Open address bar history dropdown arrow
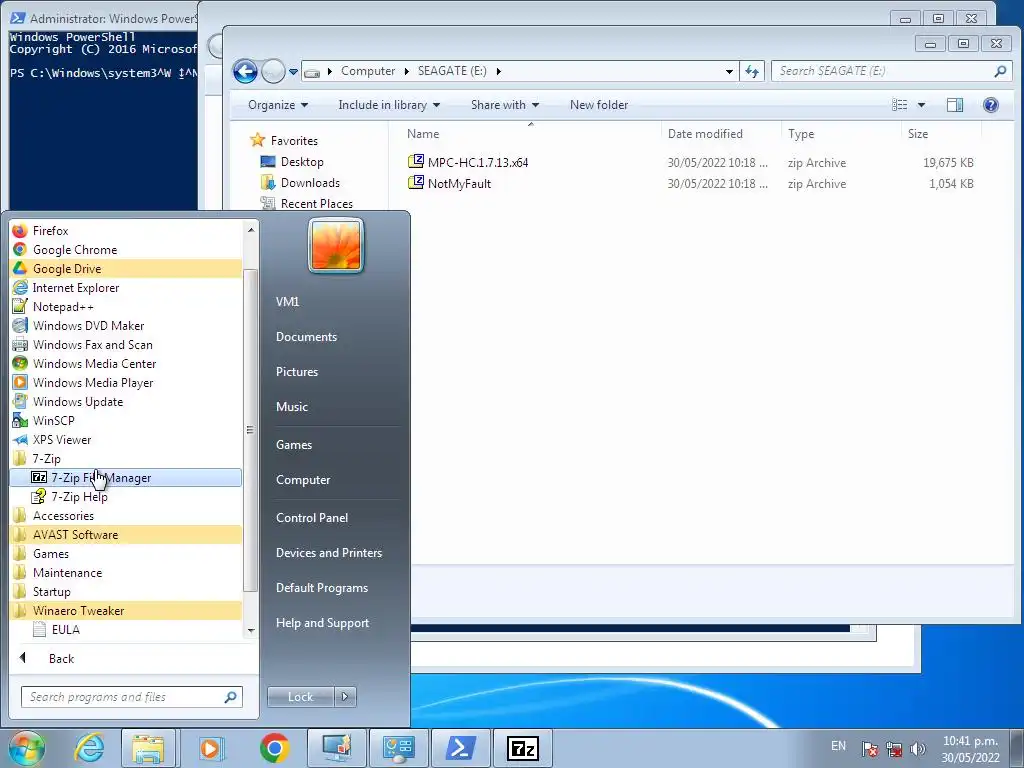This screenshot has height=768, width=1024. [x=729, y=71]
